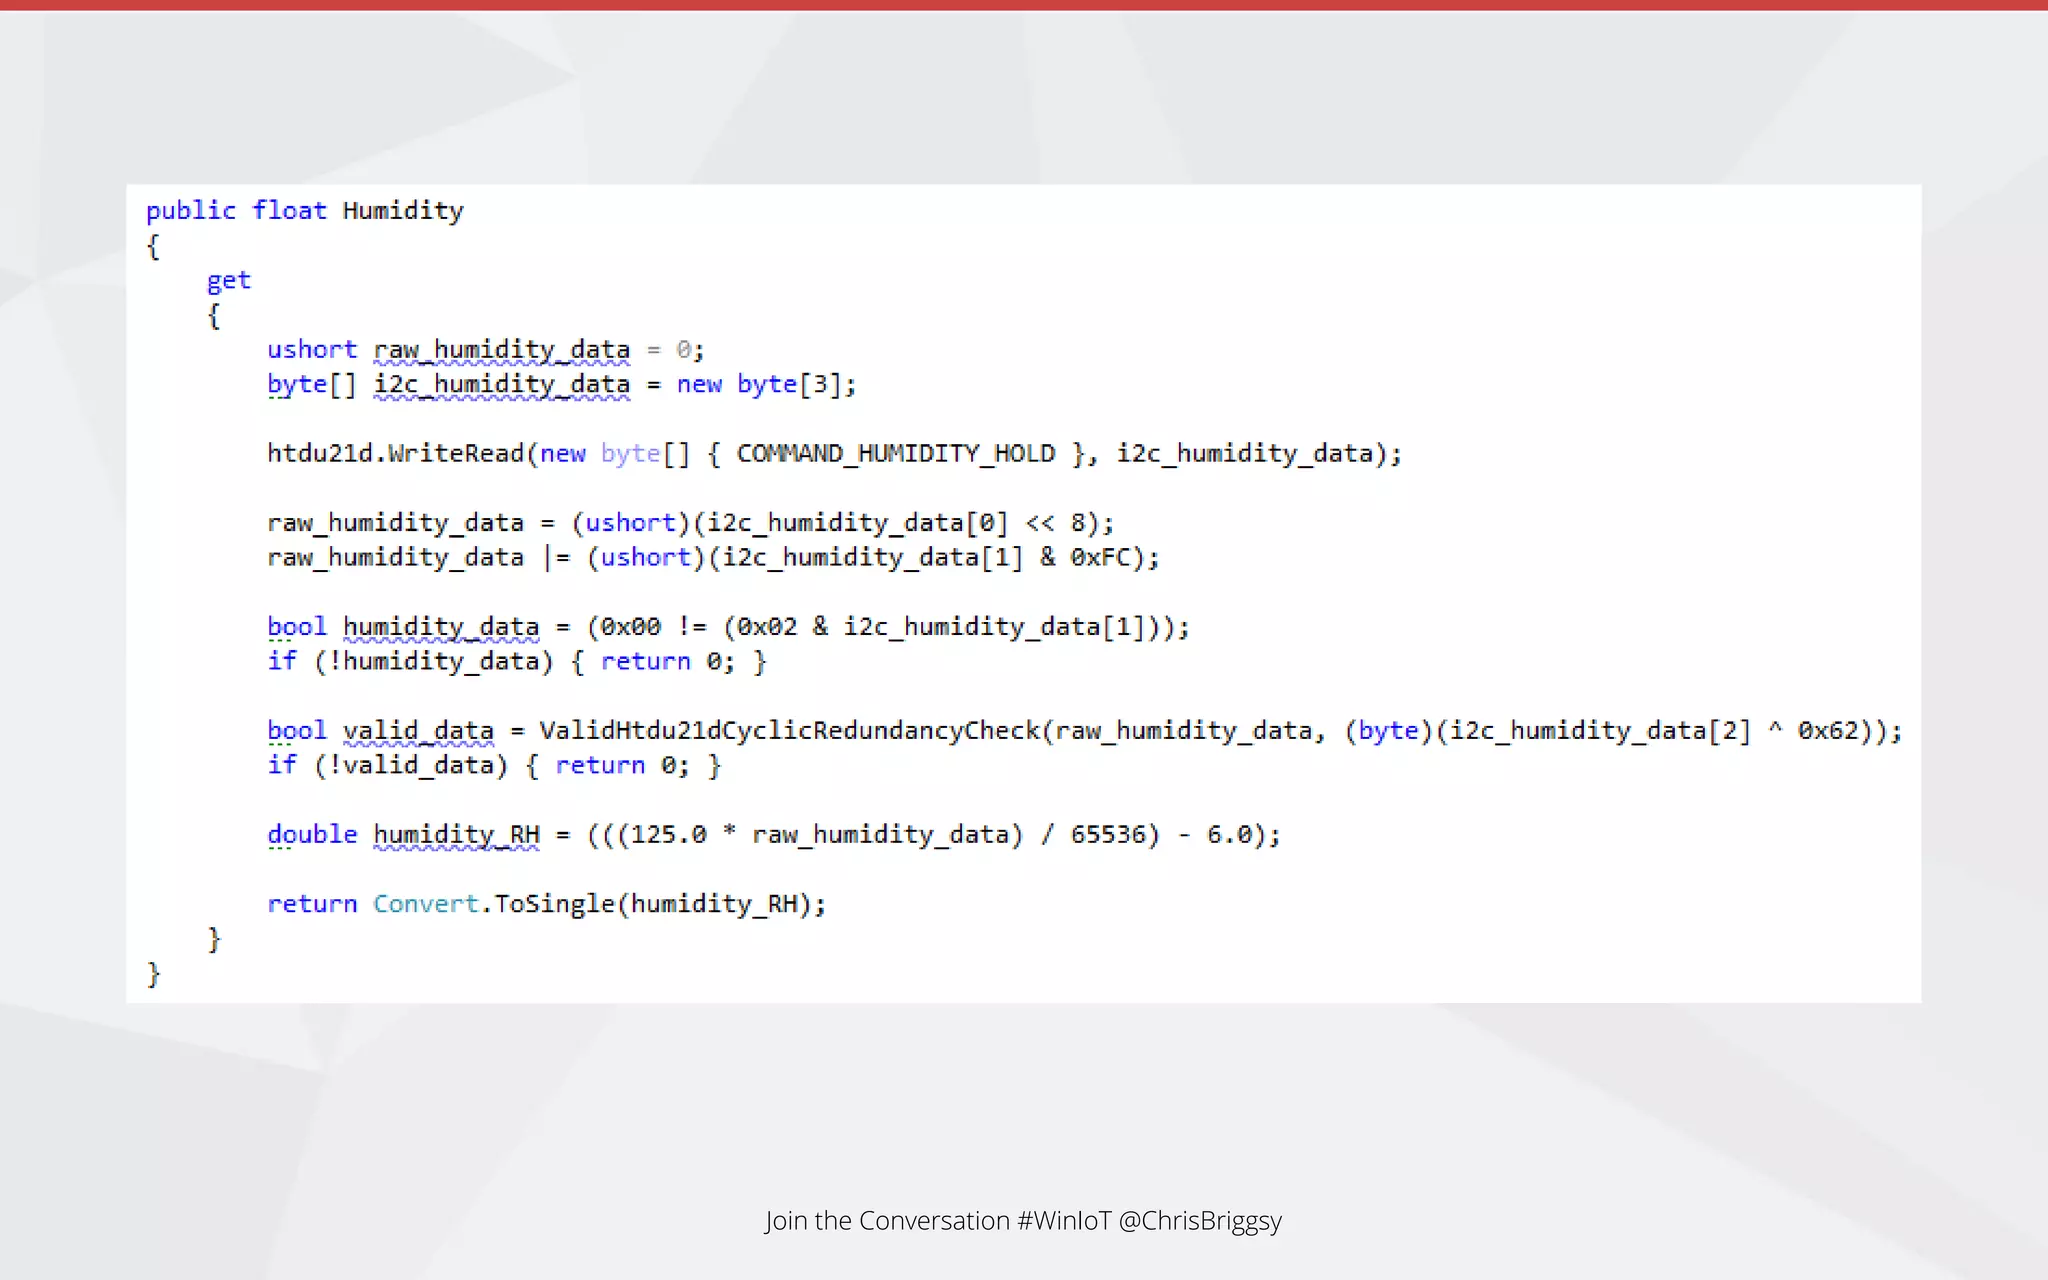The height and width of the screenshot is (1280, 2048).
Task: Click the 'get' accessor keyword
Action: 228,281
